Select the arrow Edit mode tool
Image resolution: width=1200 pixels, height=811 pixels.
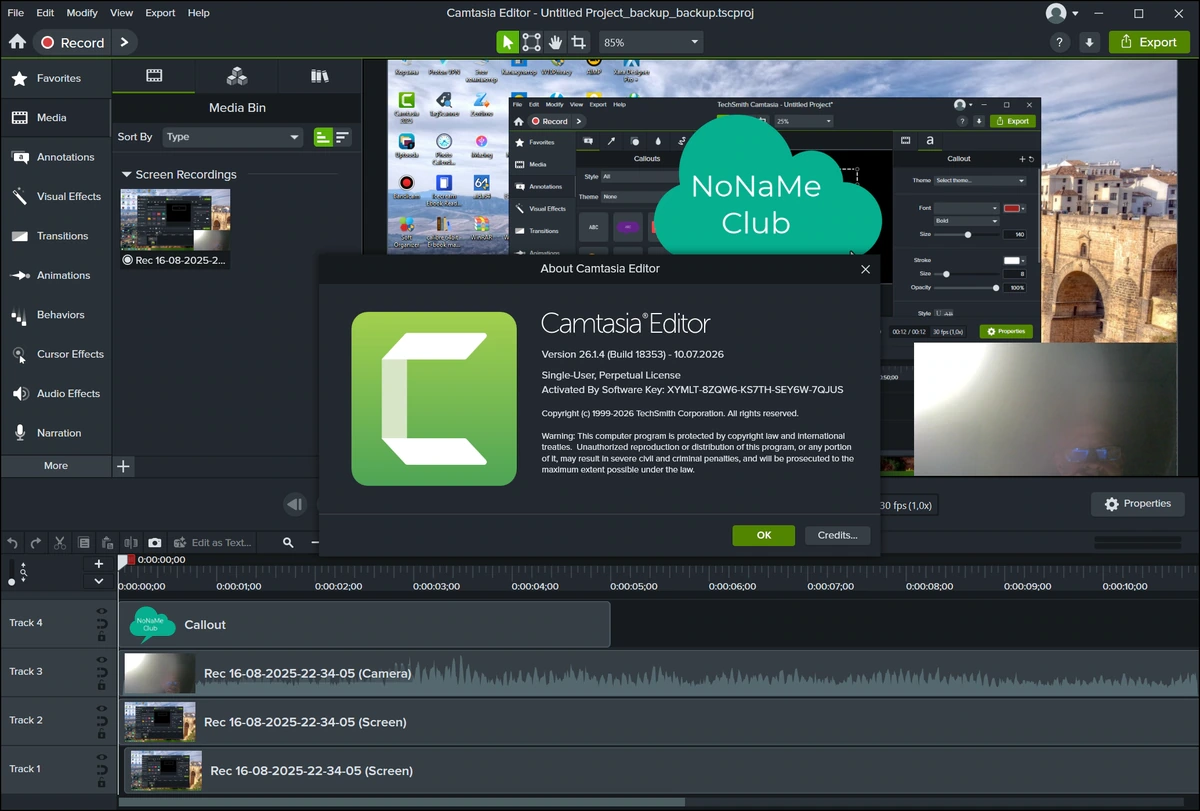coord(508,42)
